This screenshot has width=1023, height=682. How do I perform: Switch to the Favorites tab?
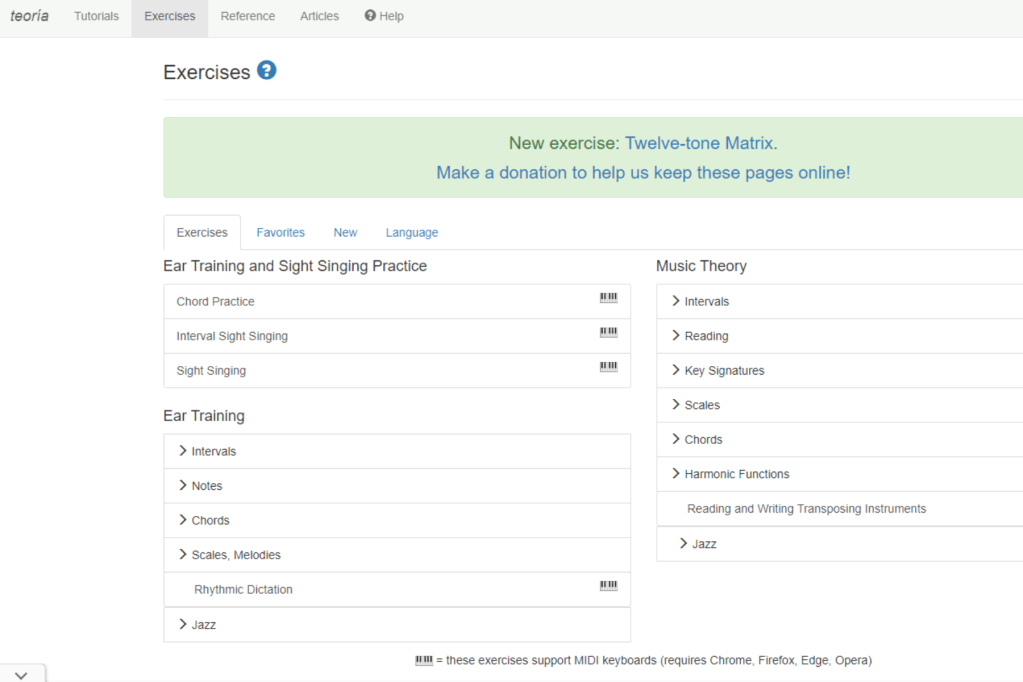[280, 232]
